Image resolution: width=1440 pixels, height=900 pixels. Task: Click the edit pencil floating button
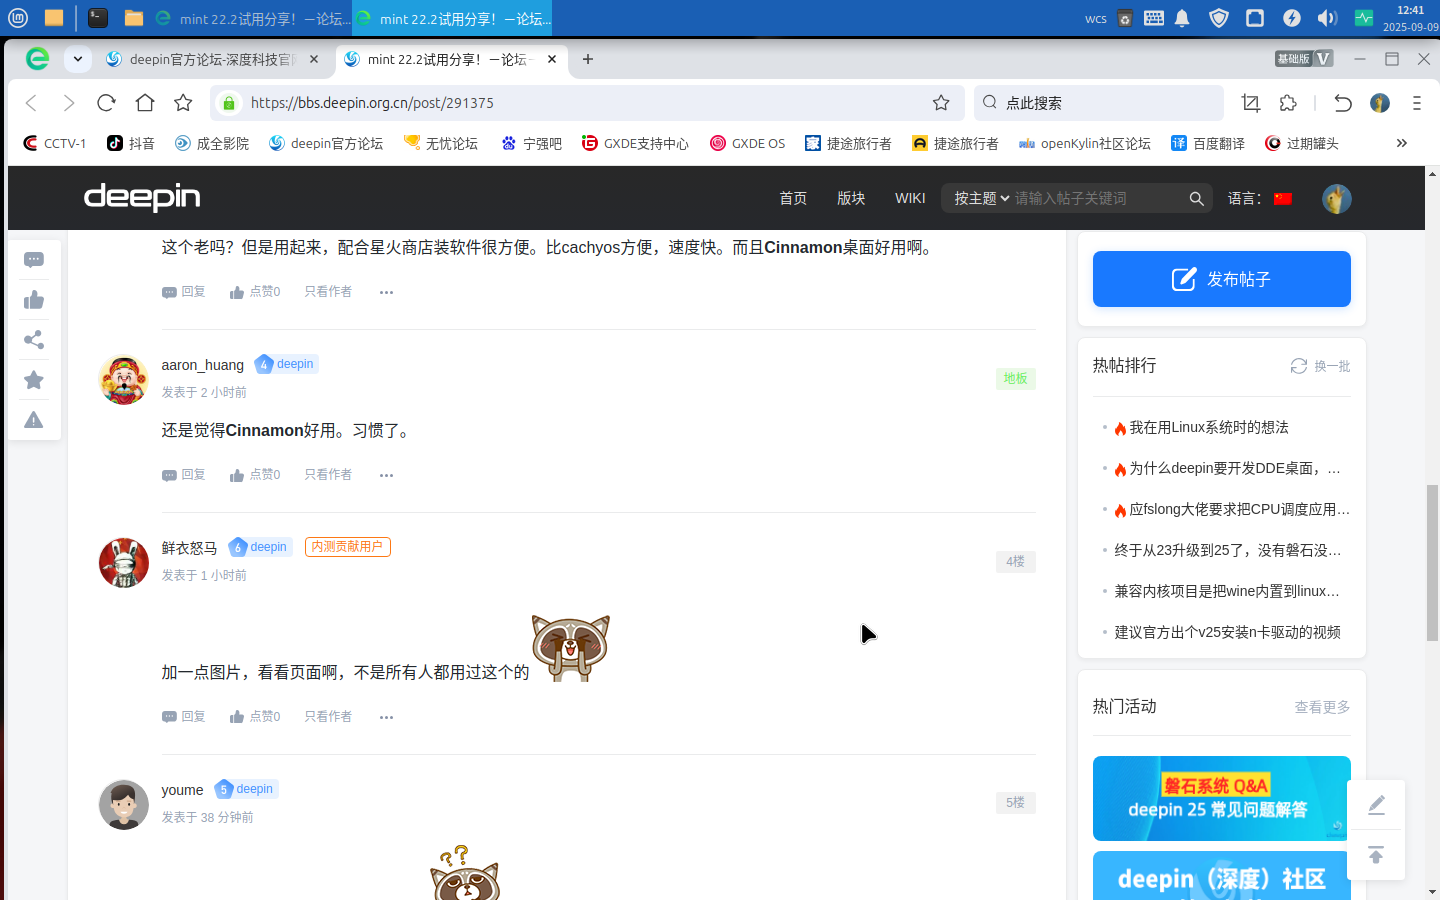pyautogui.click(x=1376, y=805)
